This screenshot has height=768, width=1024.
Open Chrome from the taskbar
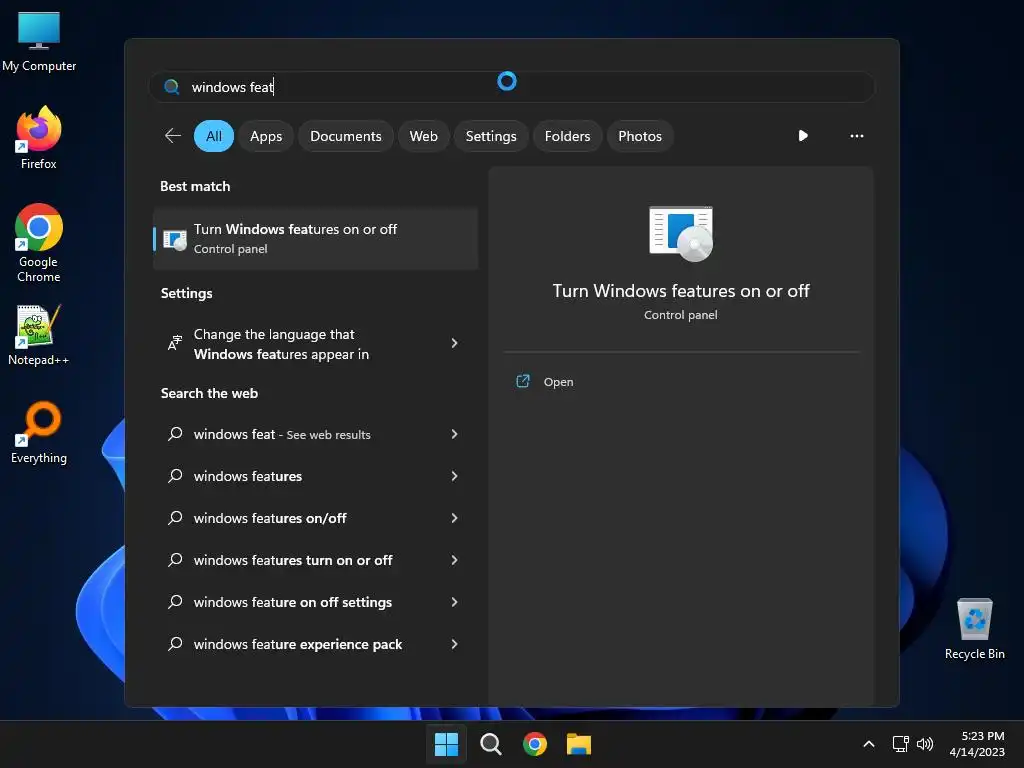(x=535, y=744)
